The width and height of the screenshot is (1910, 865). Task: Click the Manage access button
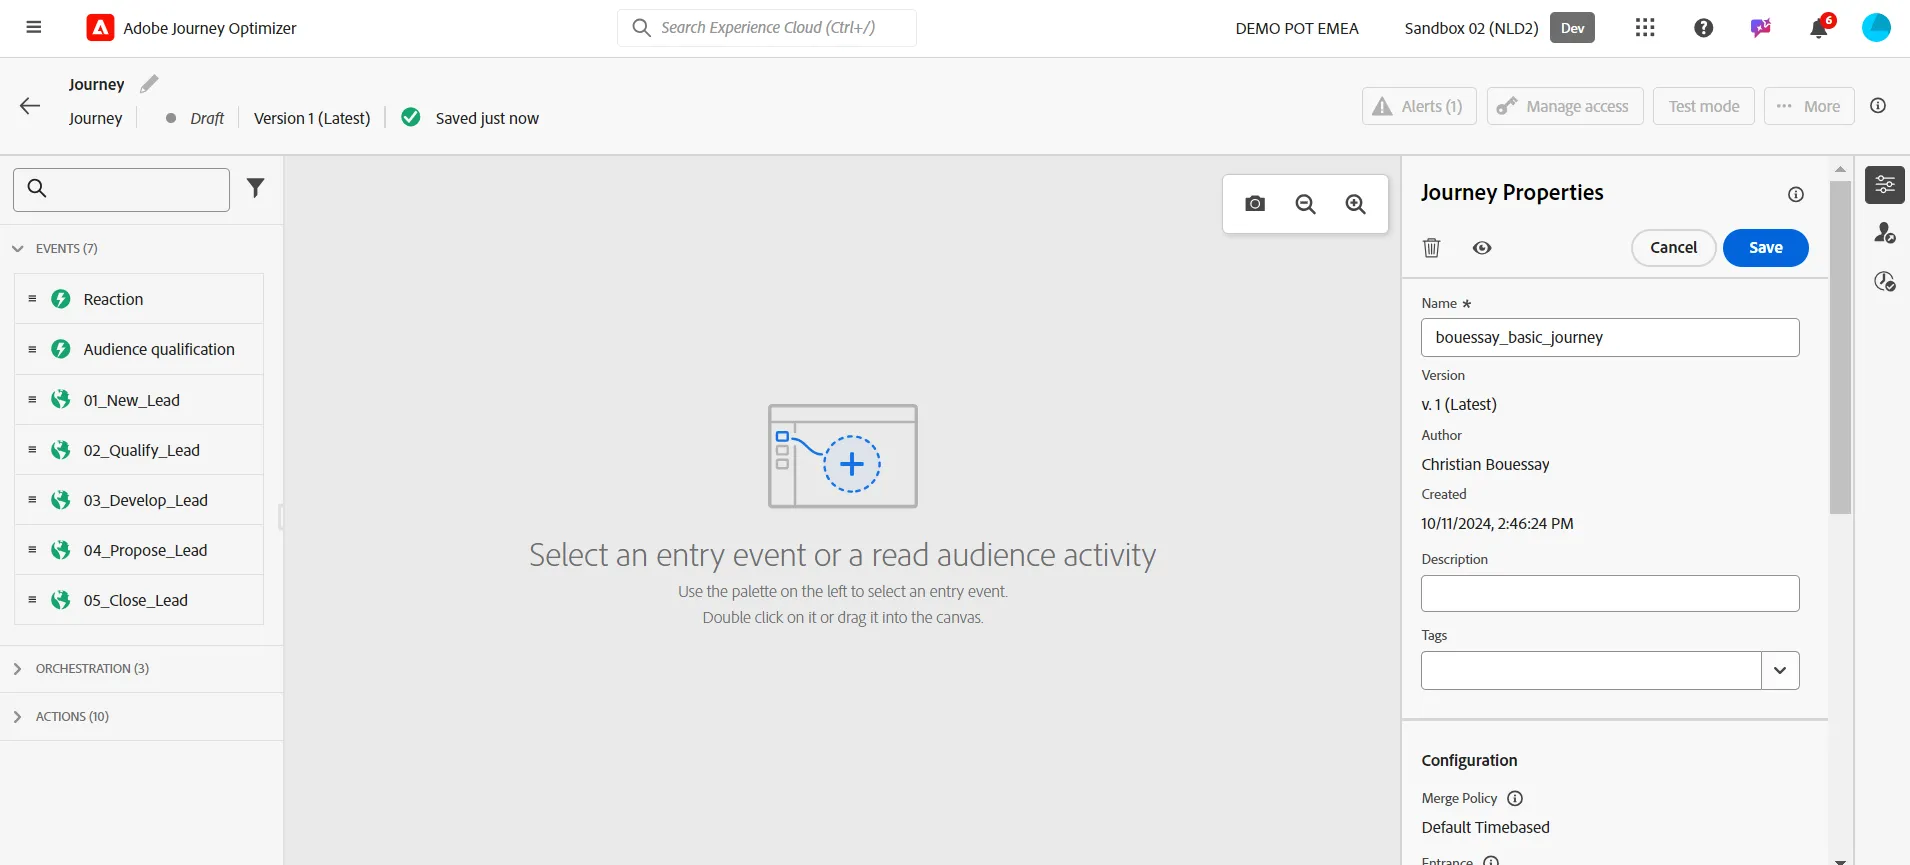pos(1565,106)
